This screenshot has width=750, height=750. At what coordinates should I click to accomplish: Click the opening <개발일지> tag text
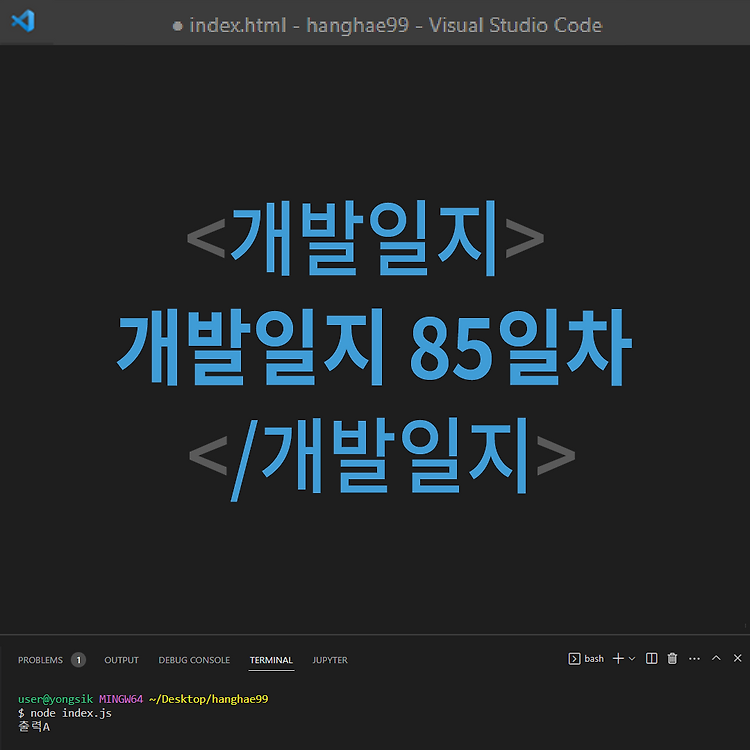point(365,238)
